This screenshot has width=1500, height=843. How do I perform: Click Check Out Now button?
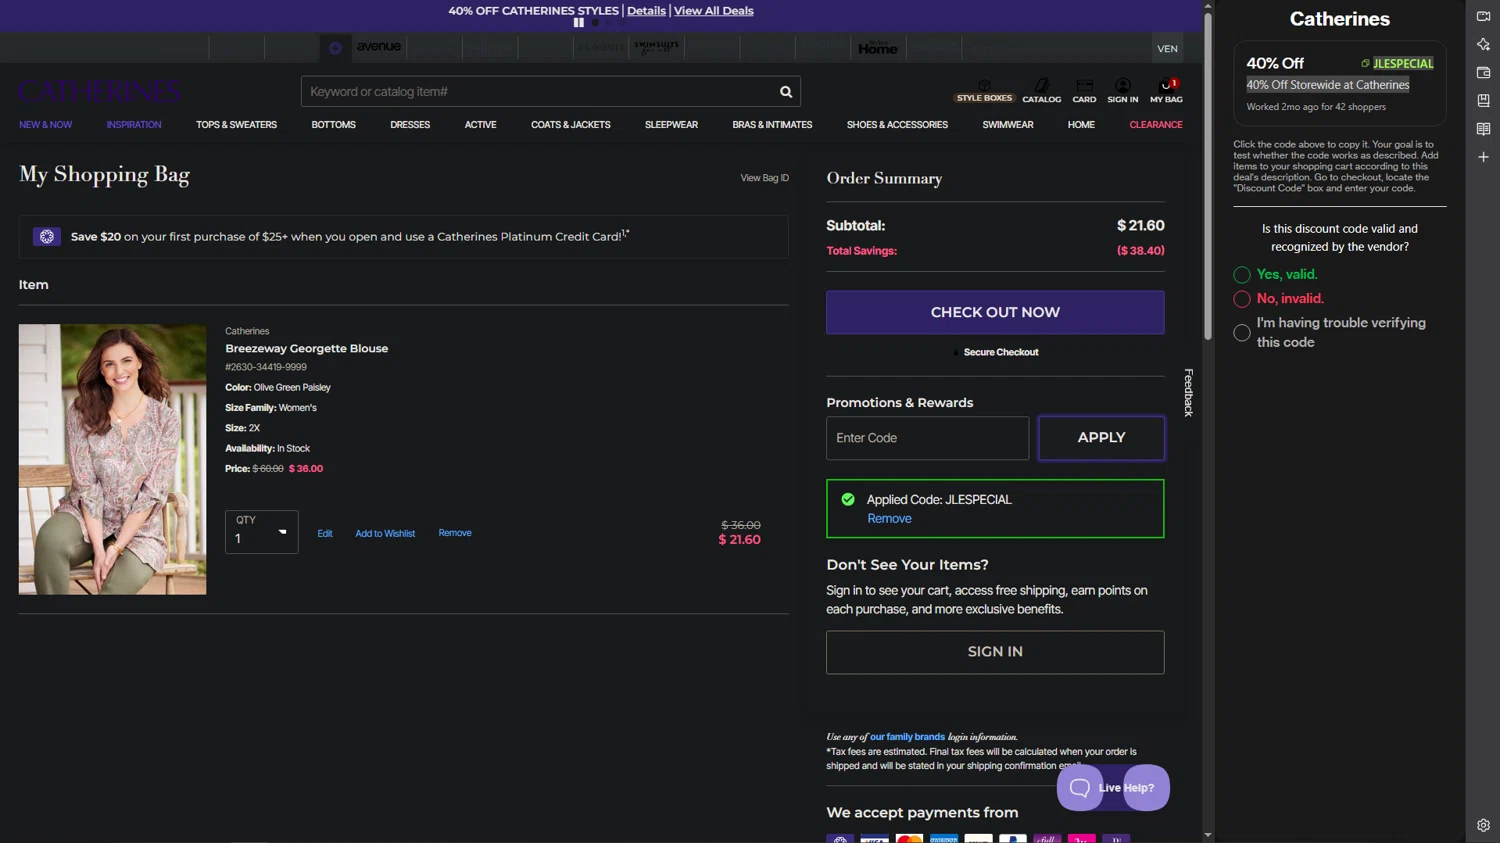995,313
